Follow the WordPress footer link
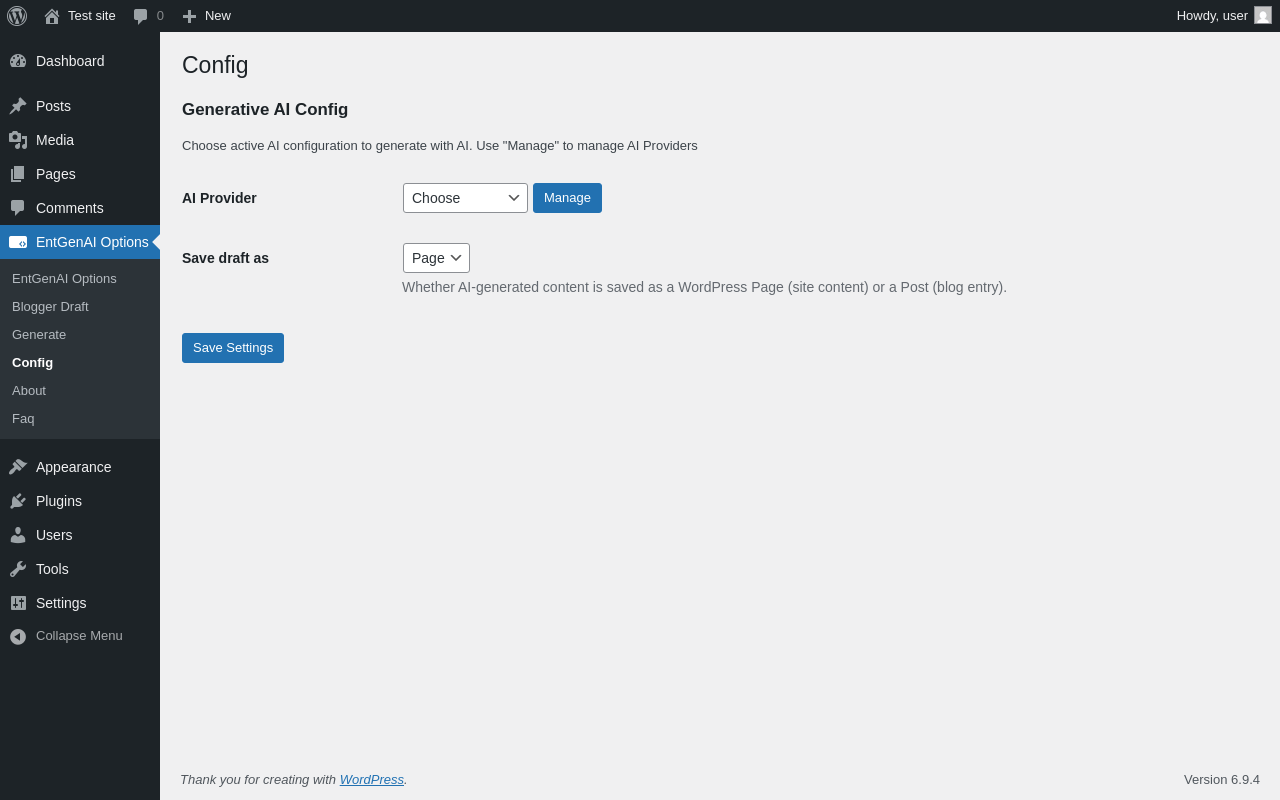Screen dimensions: 1280x800 point(372,779)
